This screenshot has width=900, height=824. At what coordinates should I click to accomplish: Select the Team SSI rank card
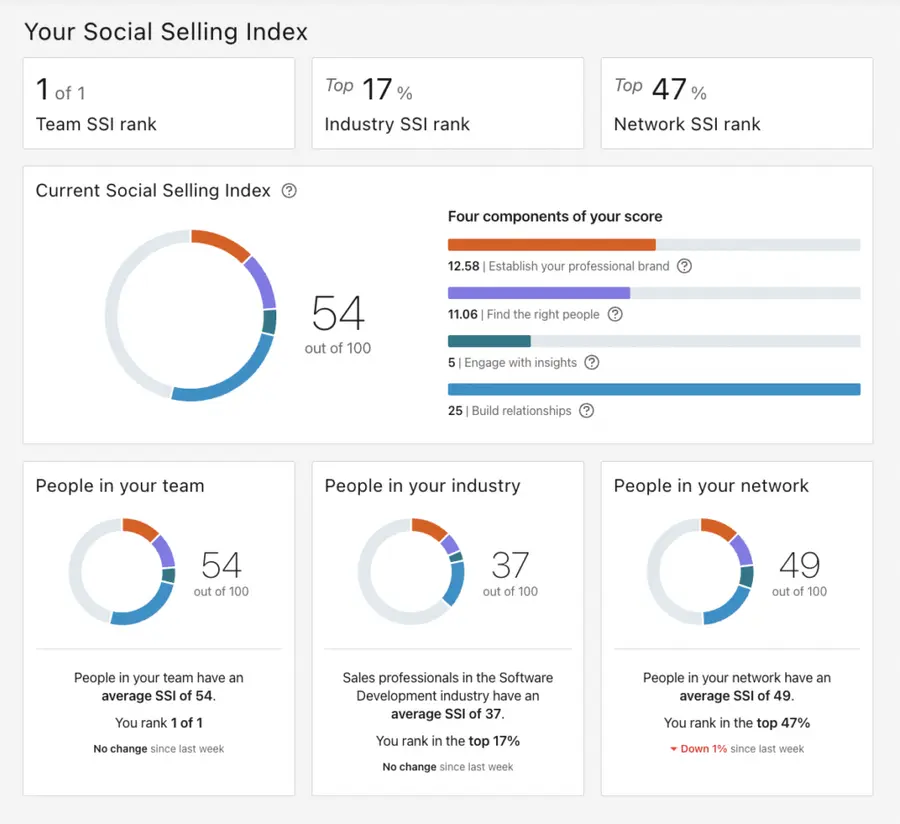point(158,103)
